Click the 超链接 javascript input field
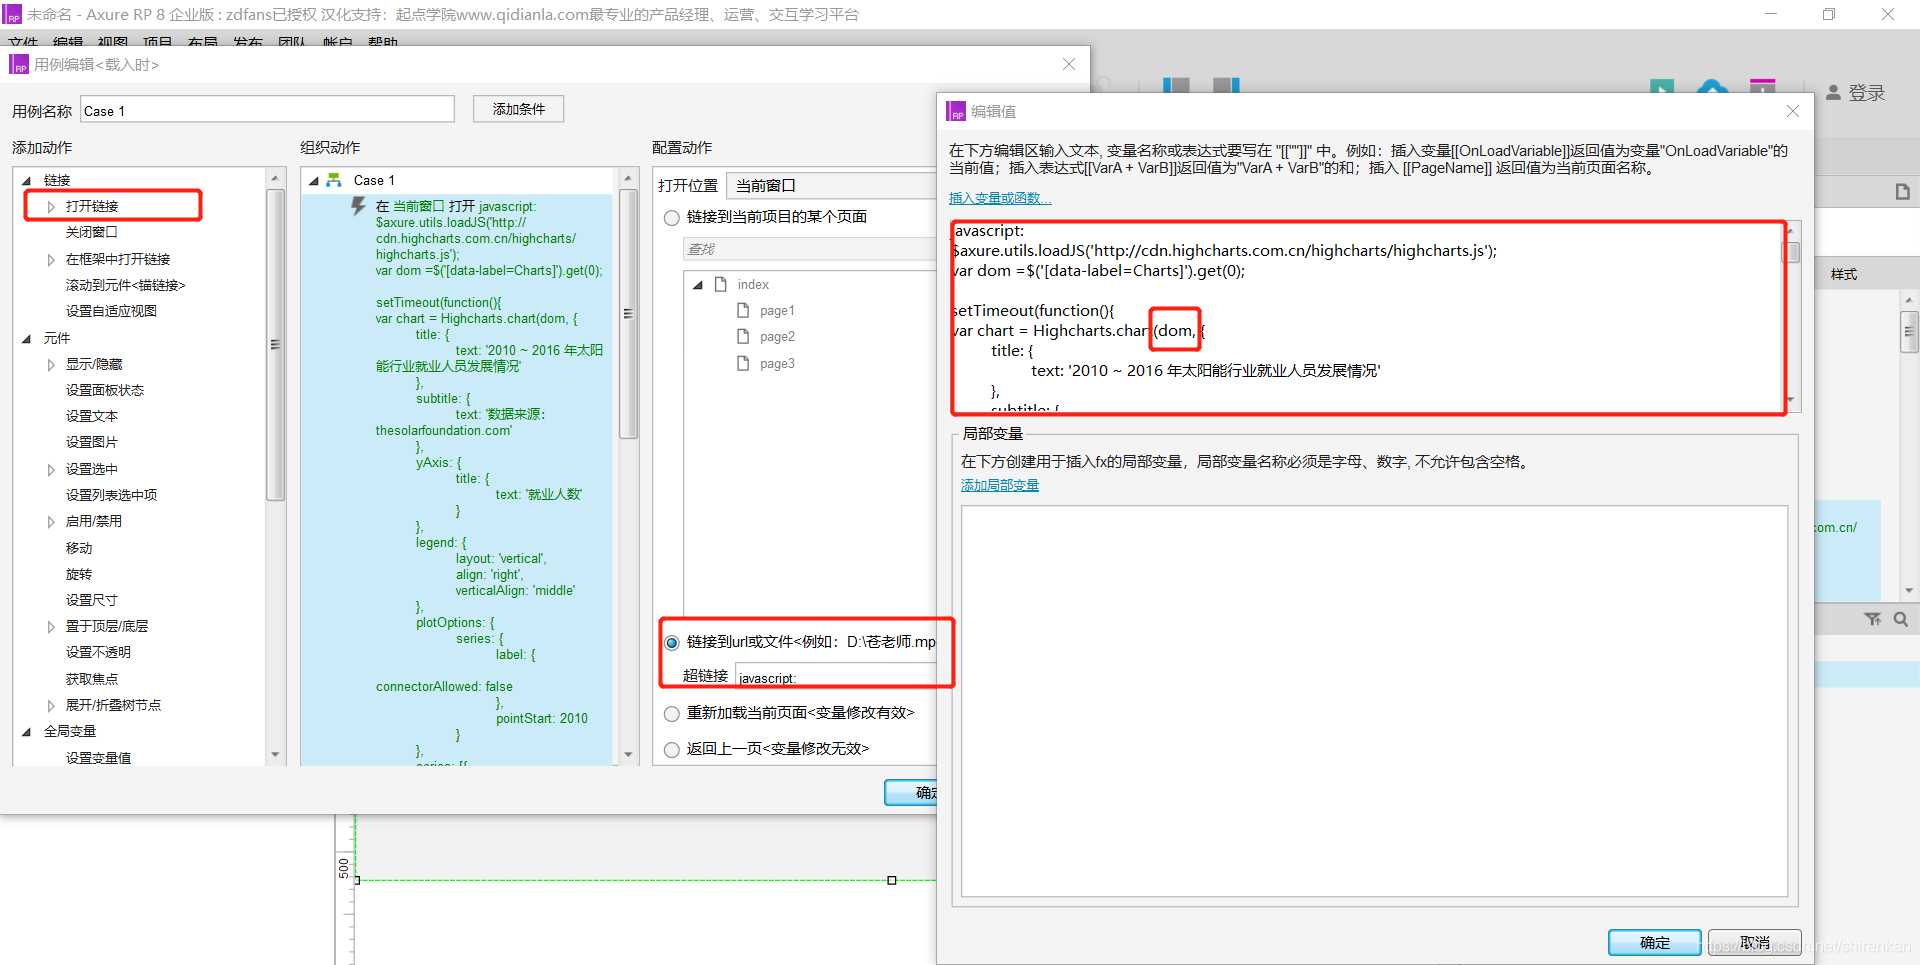 [x=837, y=677]
